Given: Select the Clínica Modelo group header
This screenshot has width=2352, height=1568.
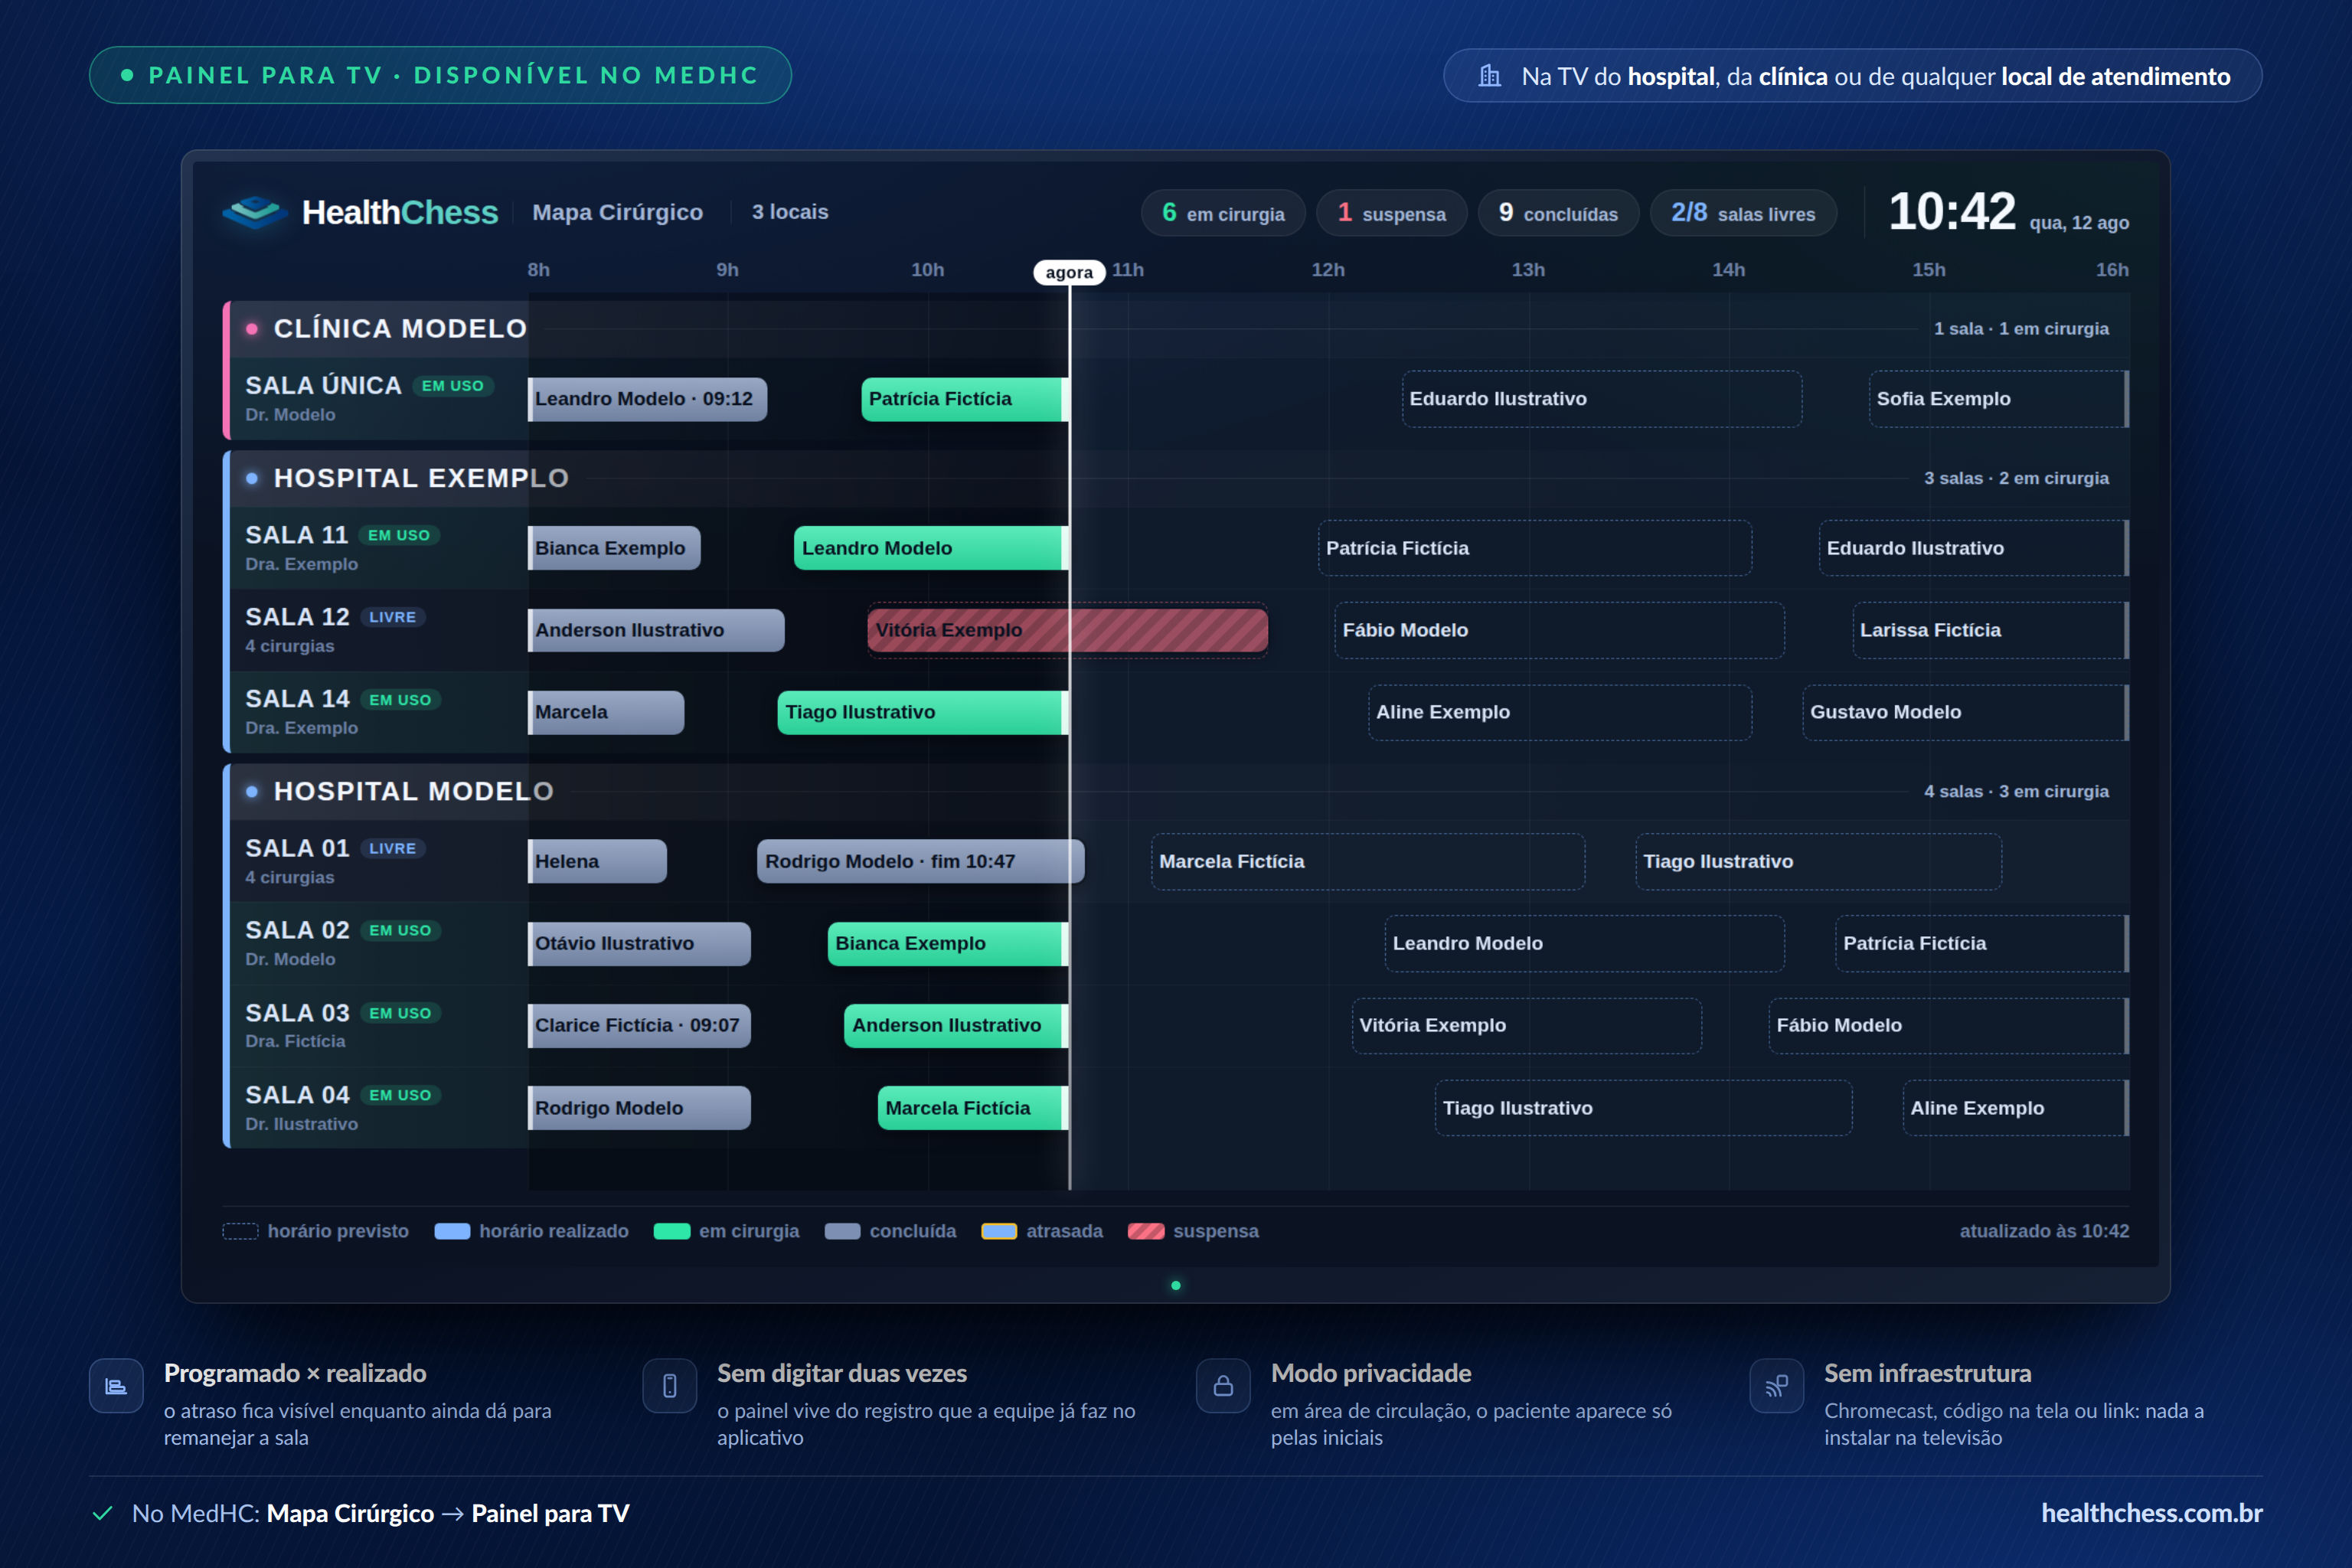Looking at the screenshot, I should pos(1176,329).
